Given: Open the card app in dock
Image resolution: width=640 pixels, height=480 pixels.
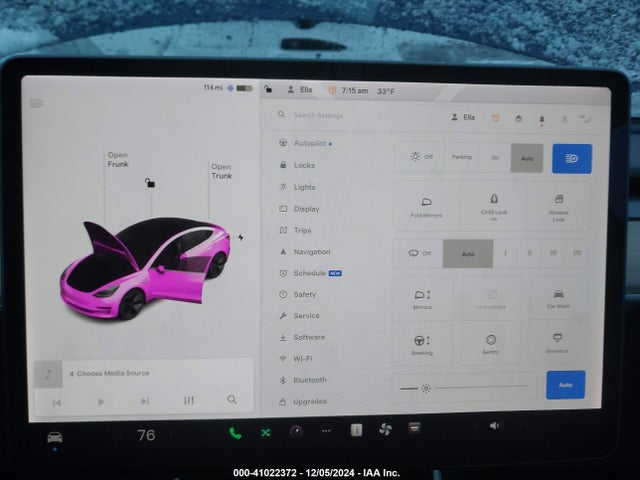Looking at the screenshot, I should pyautogui.click(x=414, y=428).
